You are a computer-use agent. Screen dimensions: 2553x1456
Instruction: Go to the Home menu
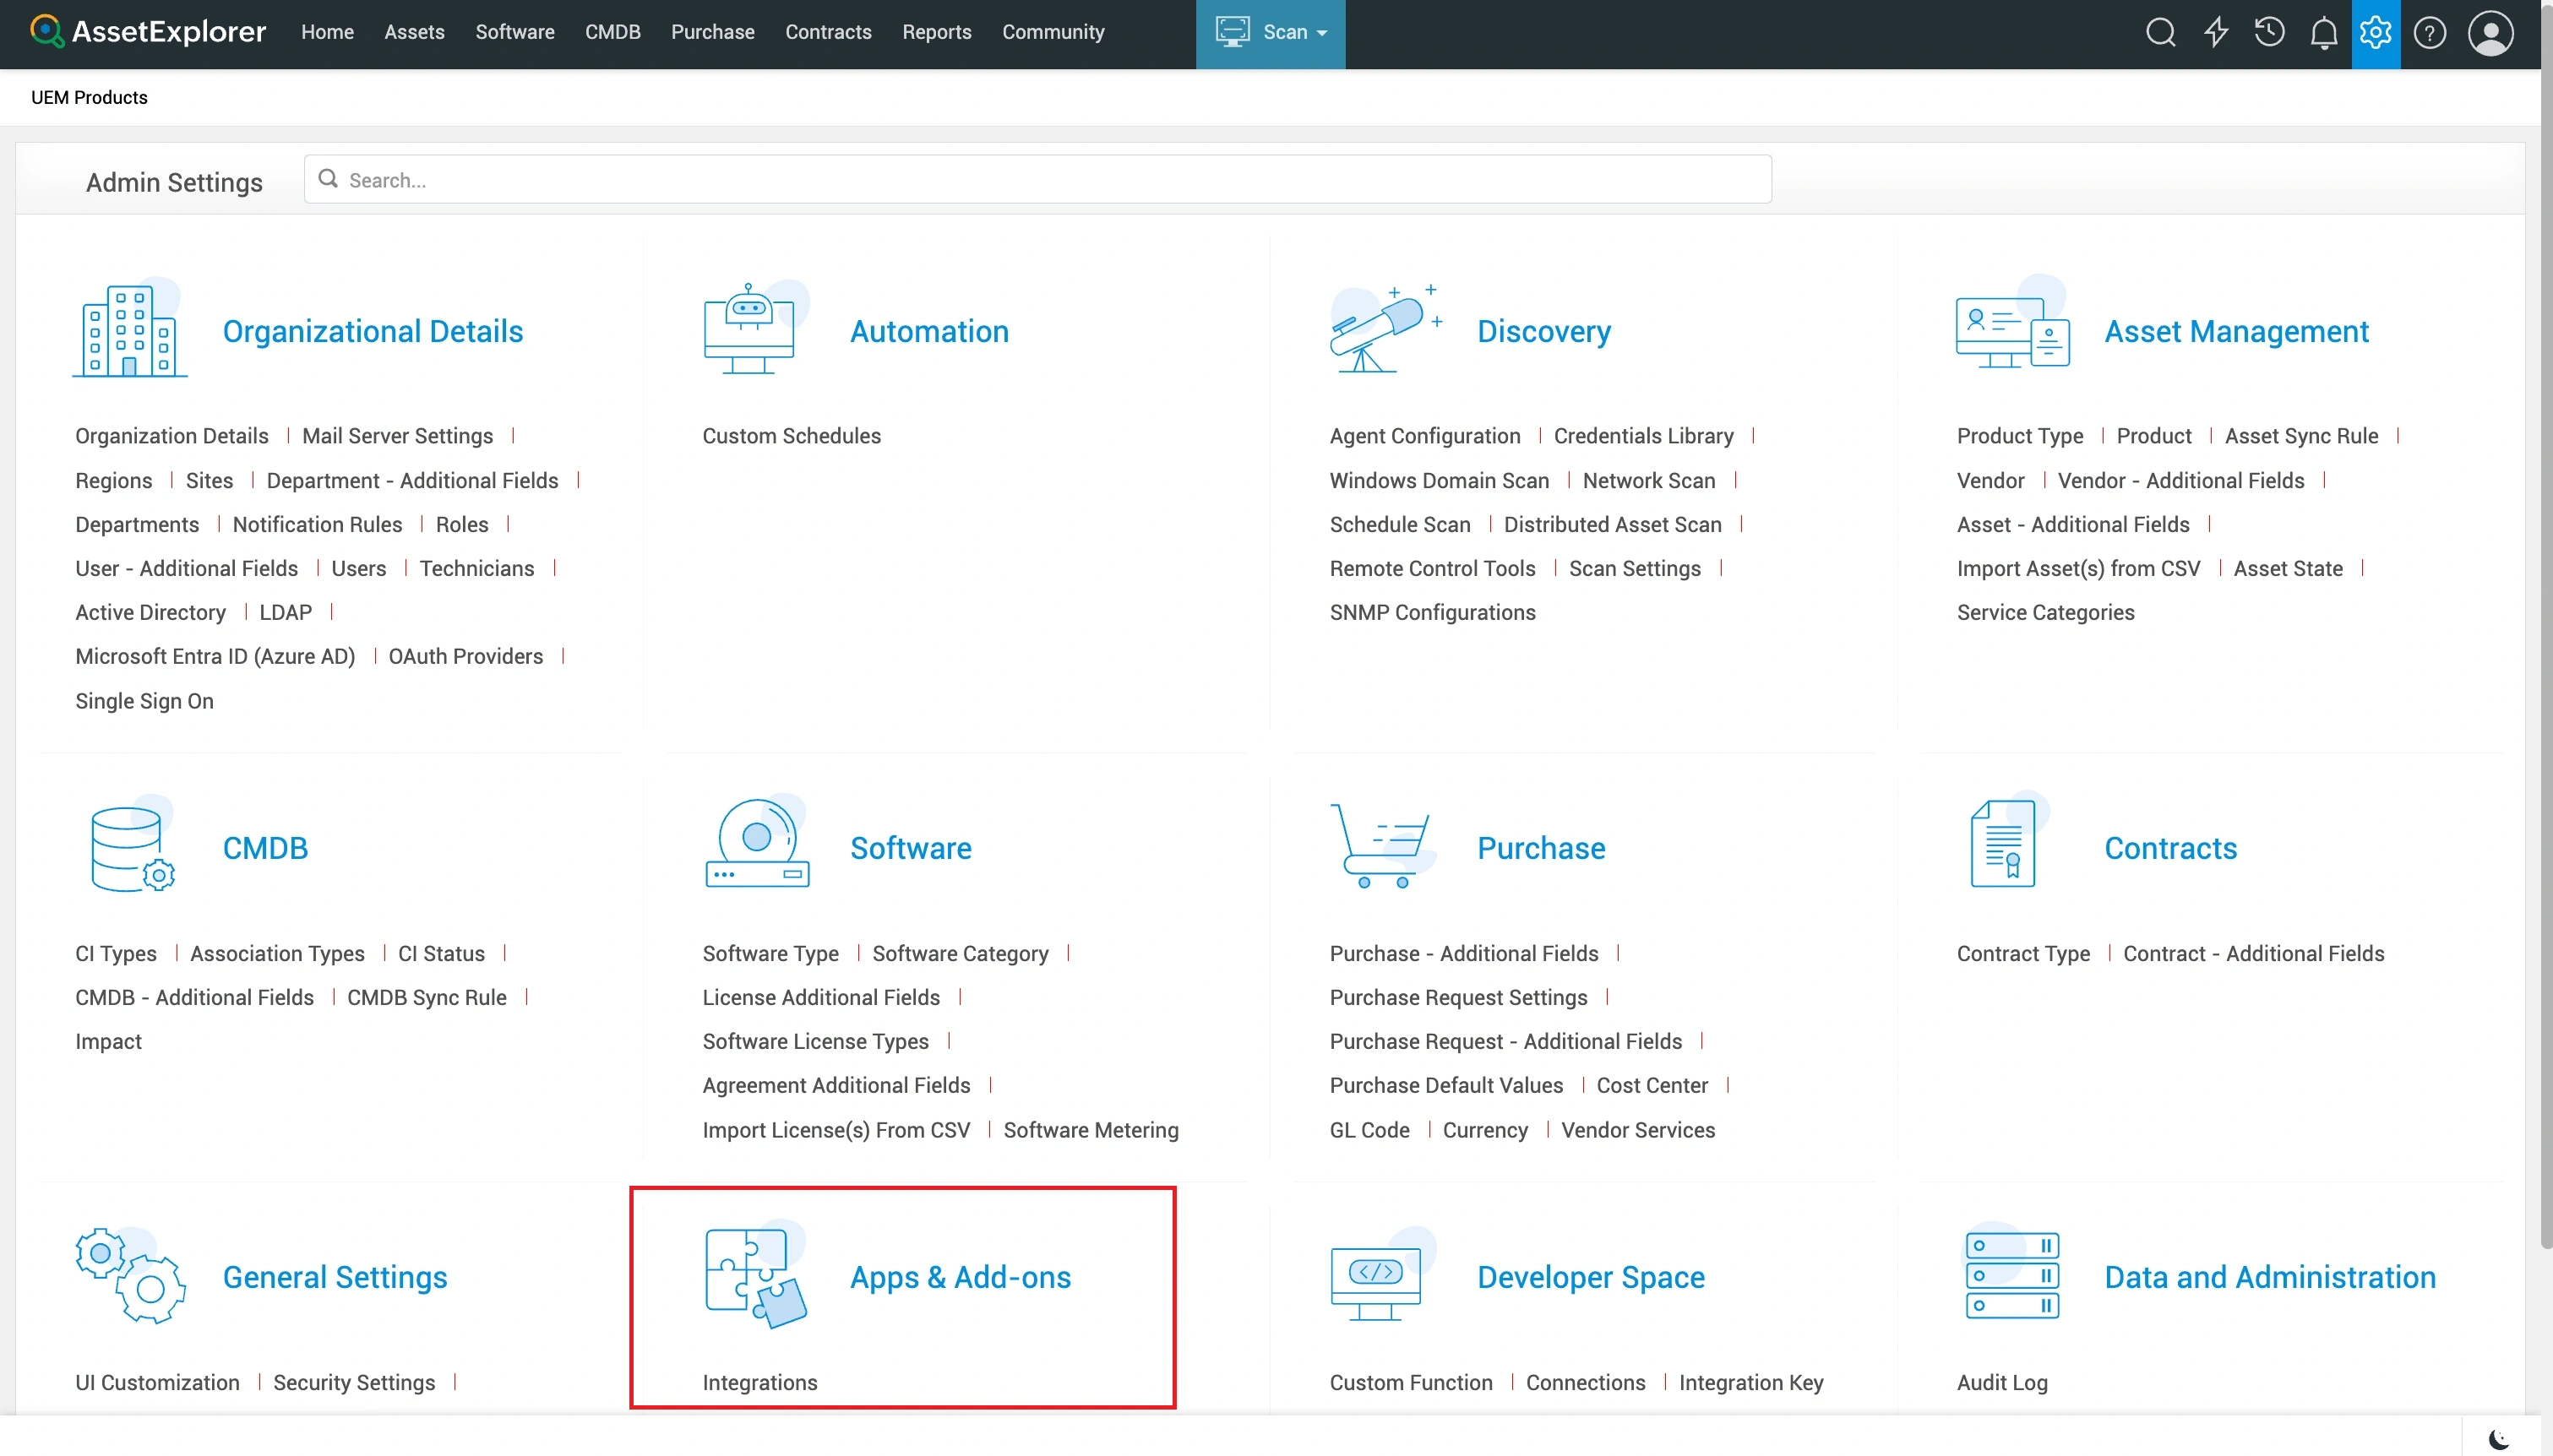click(x=327, y=32)
